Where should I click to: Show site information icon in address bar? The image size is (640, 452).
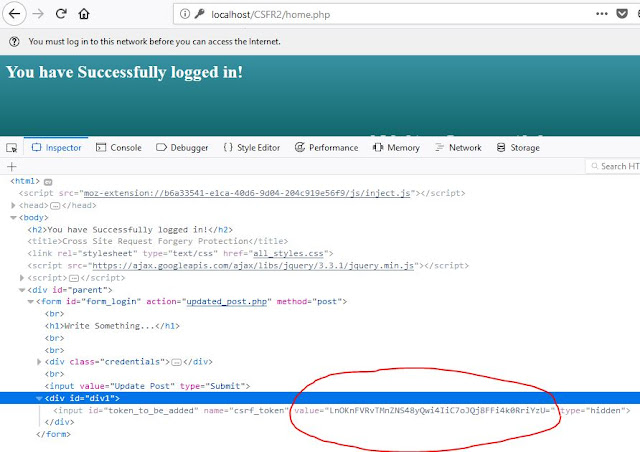185,14
